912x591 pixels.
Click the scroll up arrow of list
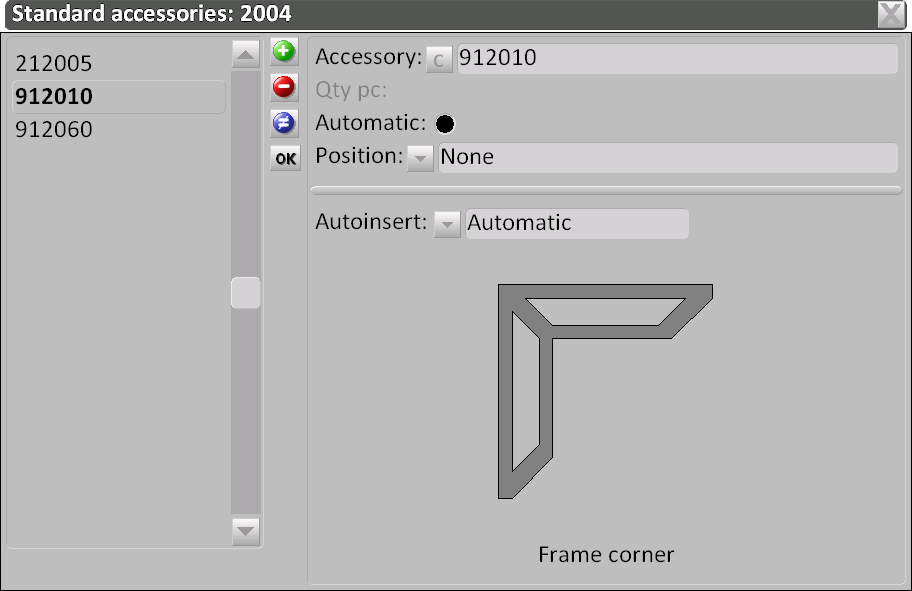point(245,55)
